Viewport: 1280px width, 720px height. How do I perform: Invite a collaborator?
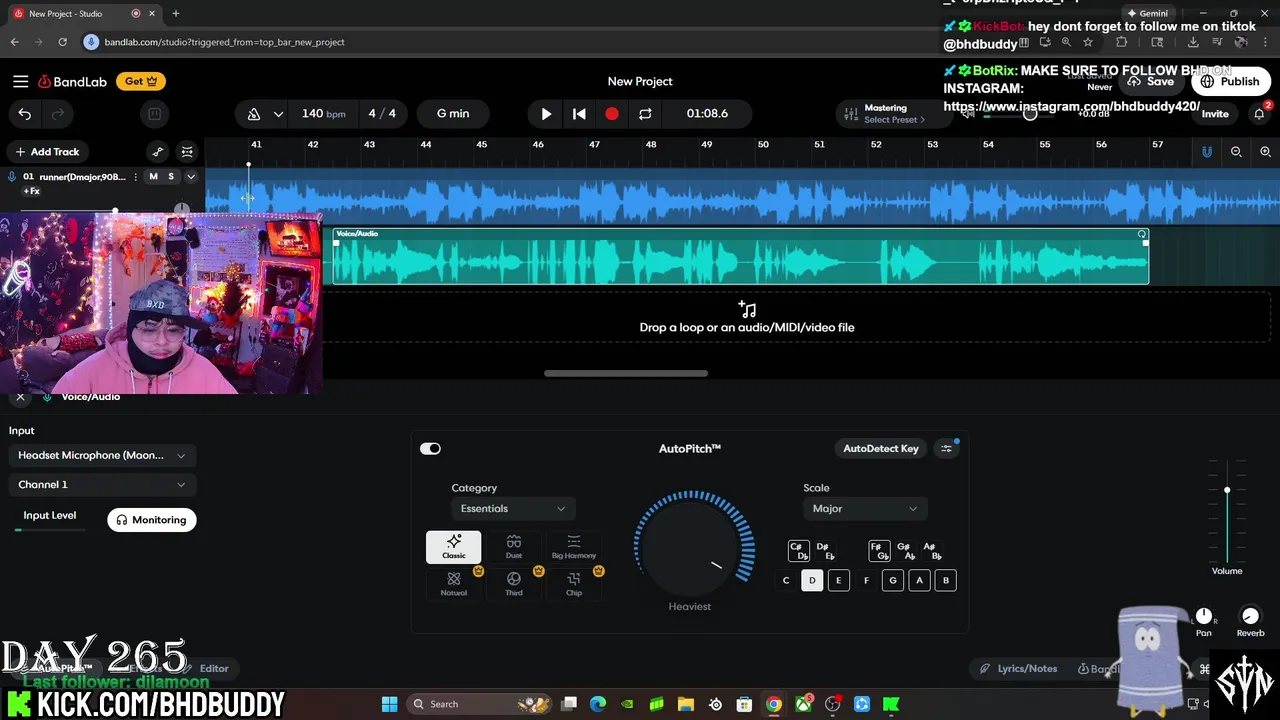coord(1215,114)
